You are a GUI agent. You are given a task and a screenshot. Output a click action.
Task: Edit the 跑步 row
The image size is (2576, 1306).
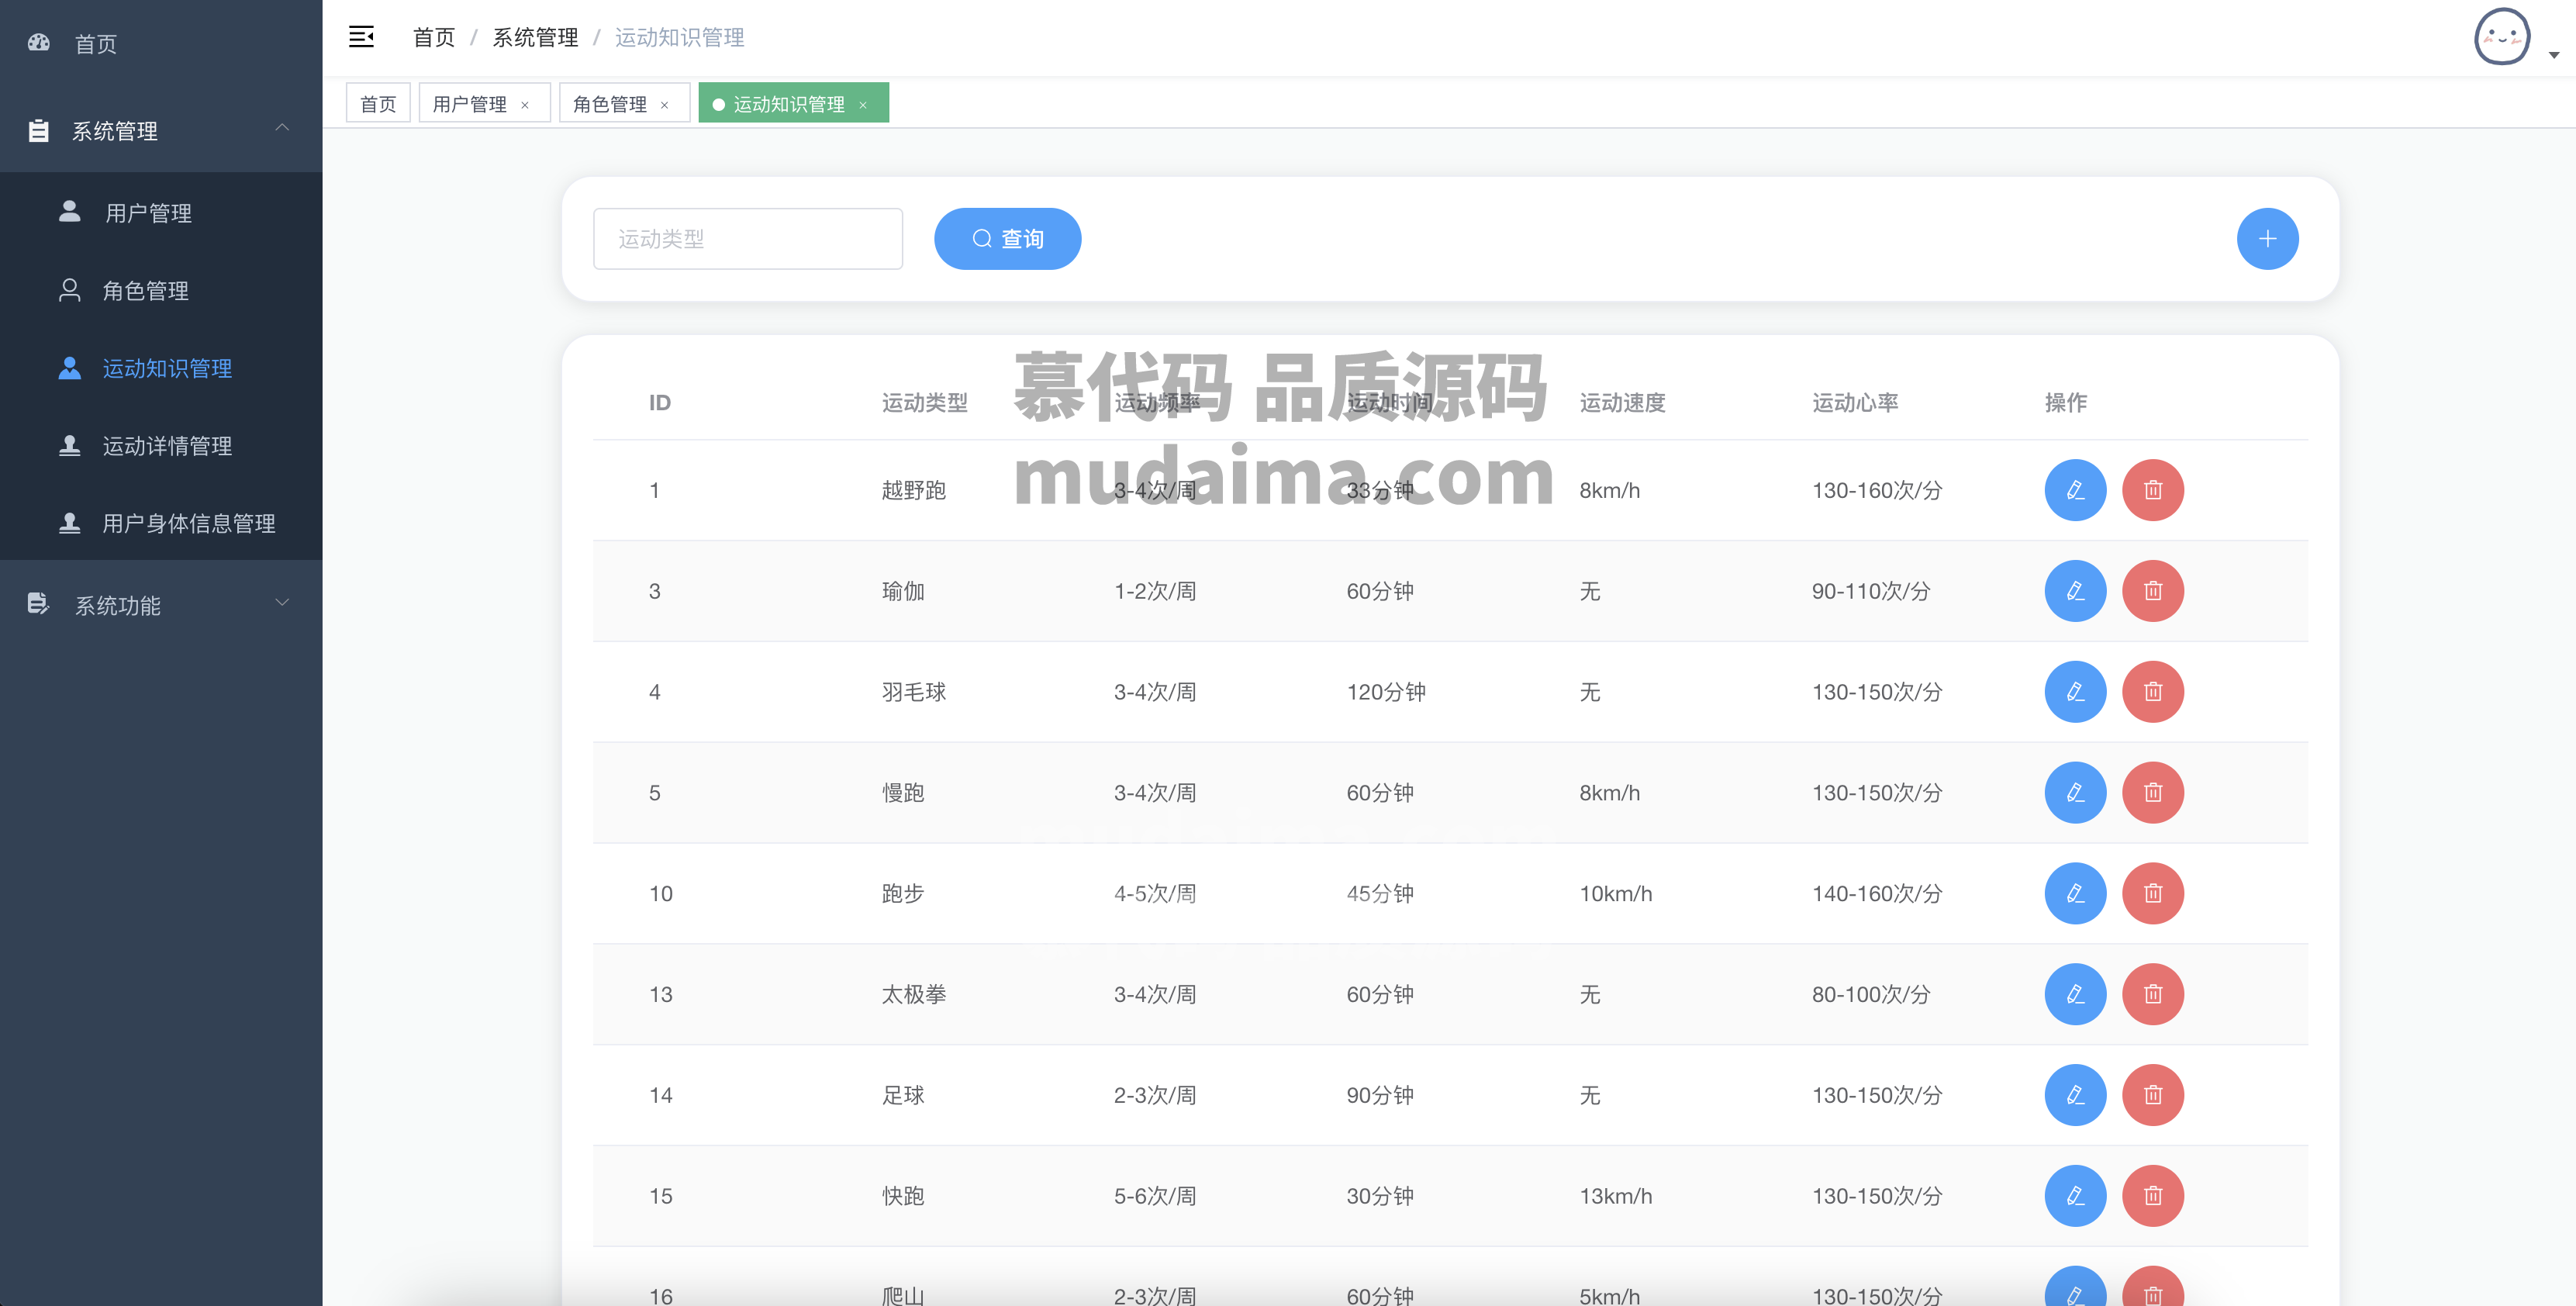(x=2075, y=894)
